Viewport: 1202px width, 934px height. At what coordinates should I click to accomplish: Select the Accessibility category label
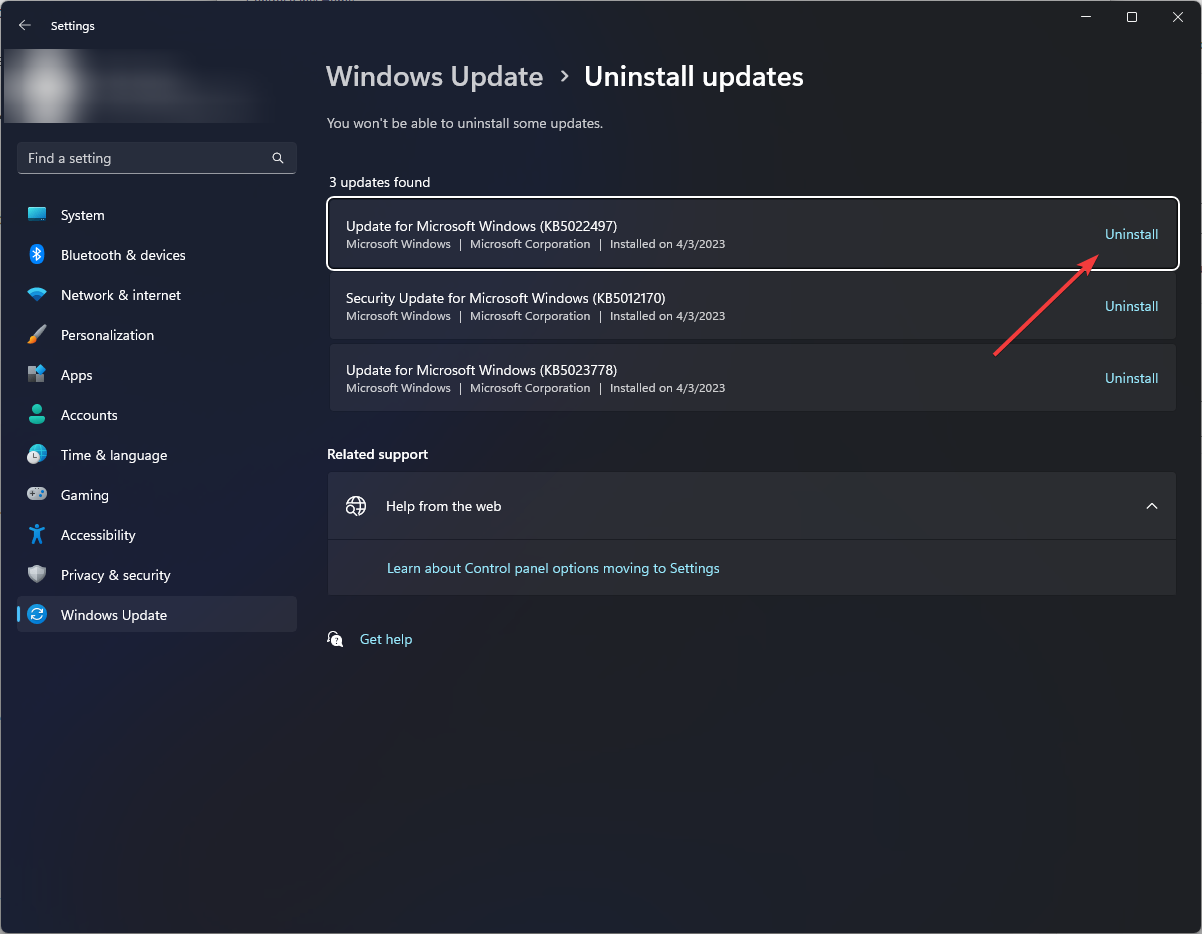(98, 535)
